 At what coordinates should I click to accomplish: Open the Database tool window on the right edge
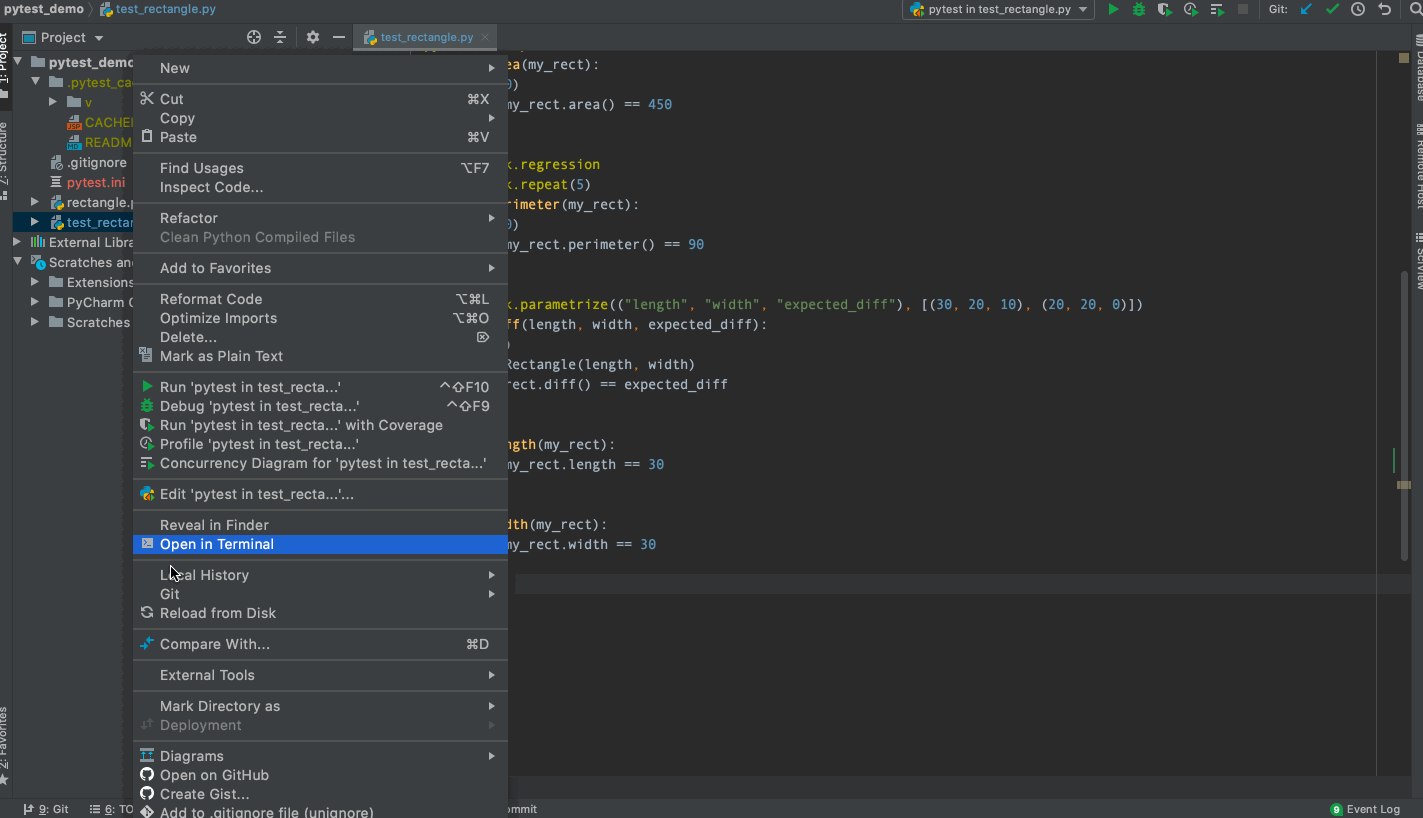(1417, 70)
